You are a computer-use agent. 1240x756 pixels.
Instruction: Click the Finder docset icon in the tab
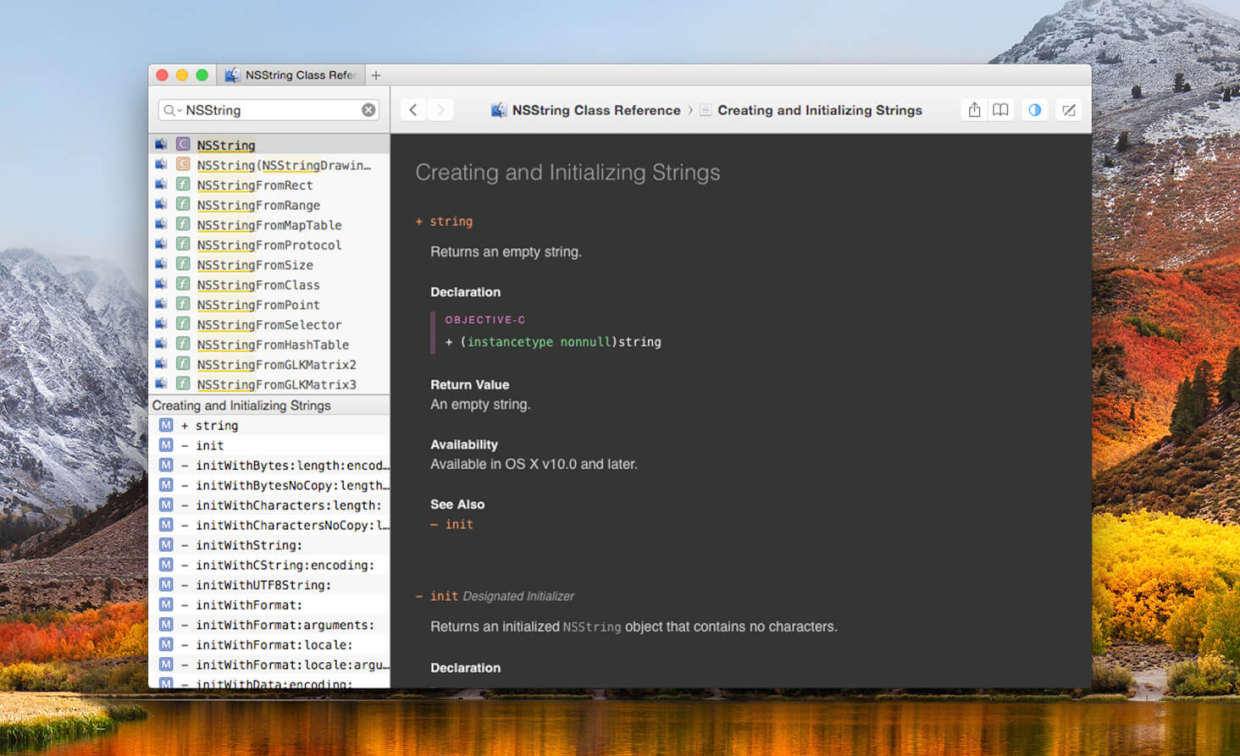(232, 75)
